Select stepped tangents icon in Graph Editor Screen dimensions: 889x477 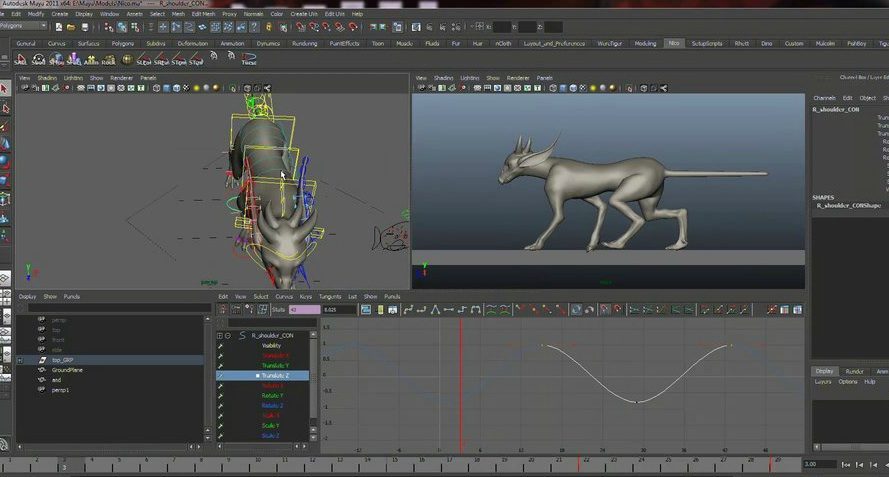pyautogui.click(x=462, y=310)
